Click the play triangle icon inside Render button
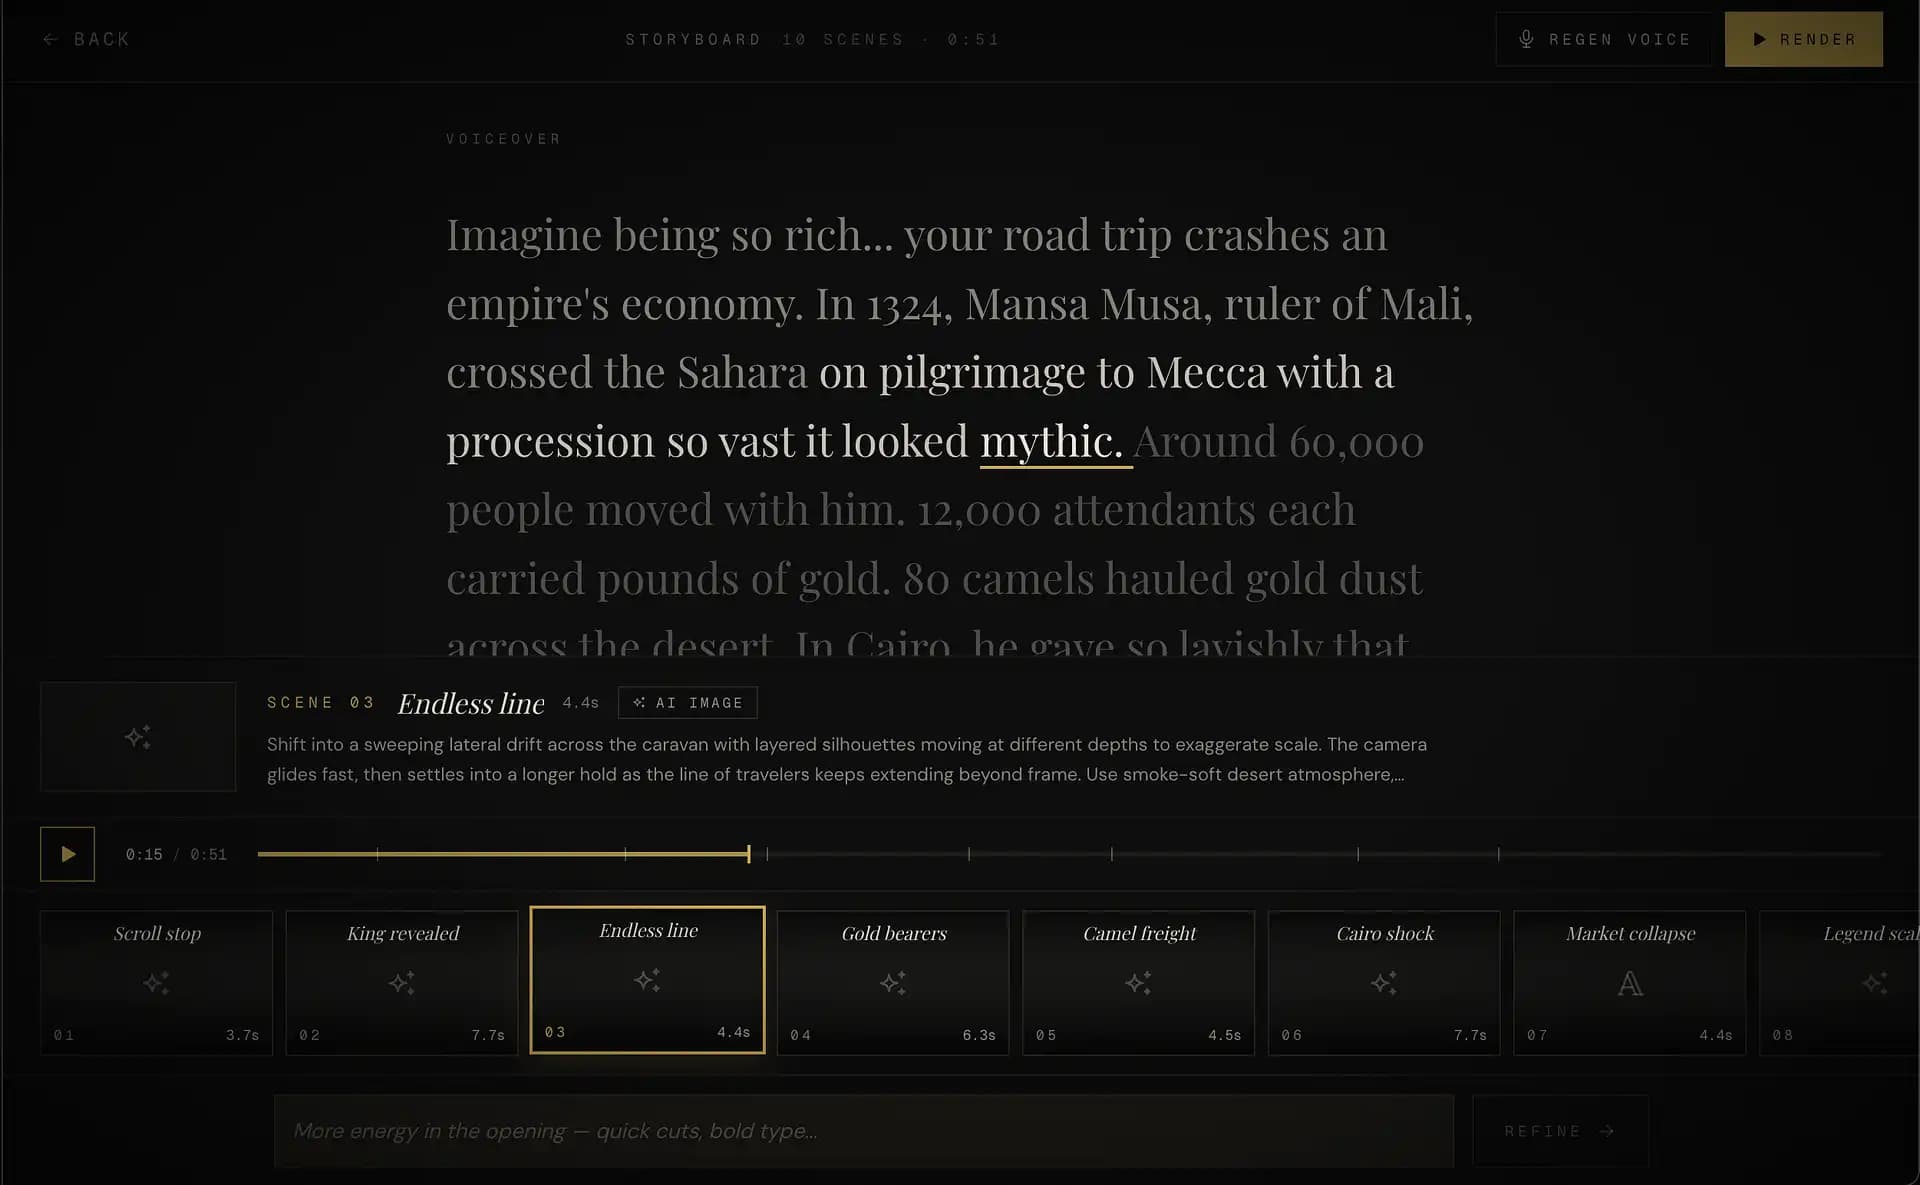Image resolution: width=1920 pixels, height=1185 pixels. (x=1761, y=39)
